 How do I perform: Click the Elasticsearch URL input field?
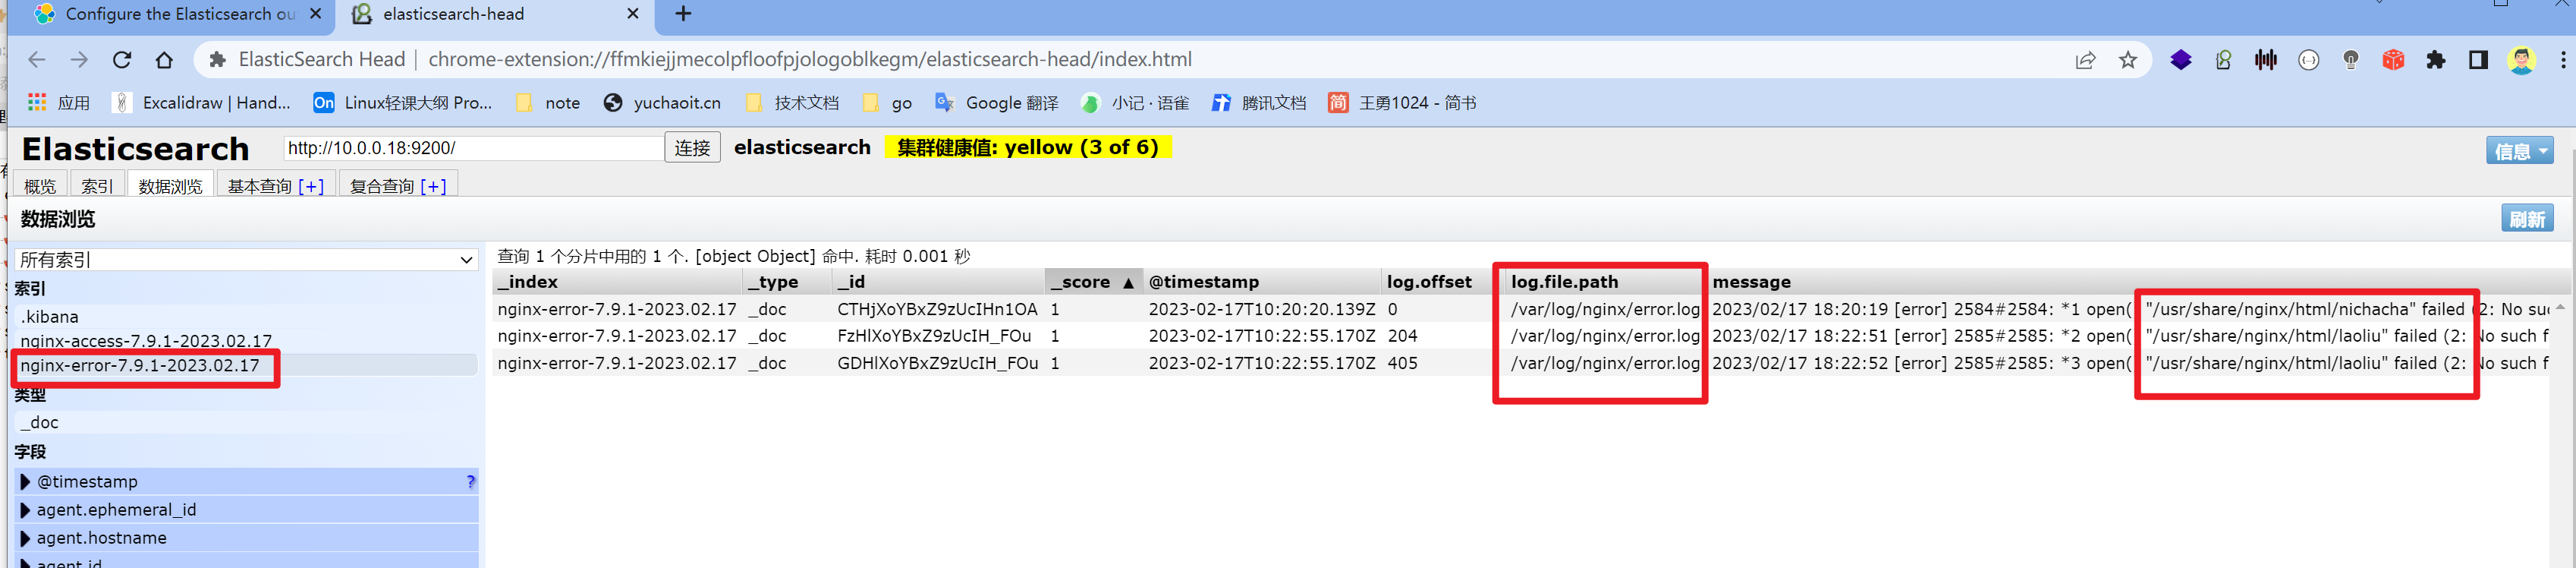click(x=472, y=148)
